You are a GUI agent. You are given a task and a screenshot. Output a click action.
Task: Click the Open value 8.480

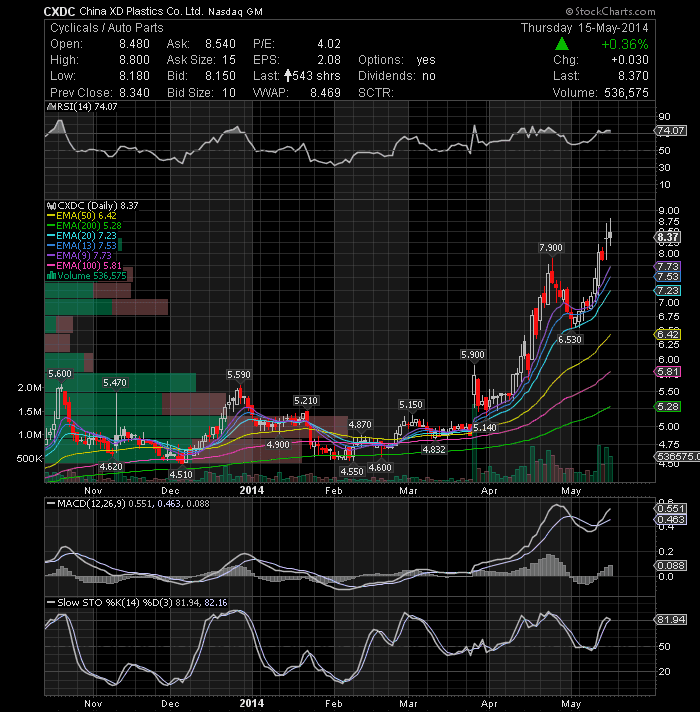[134, 44]
